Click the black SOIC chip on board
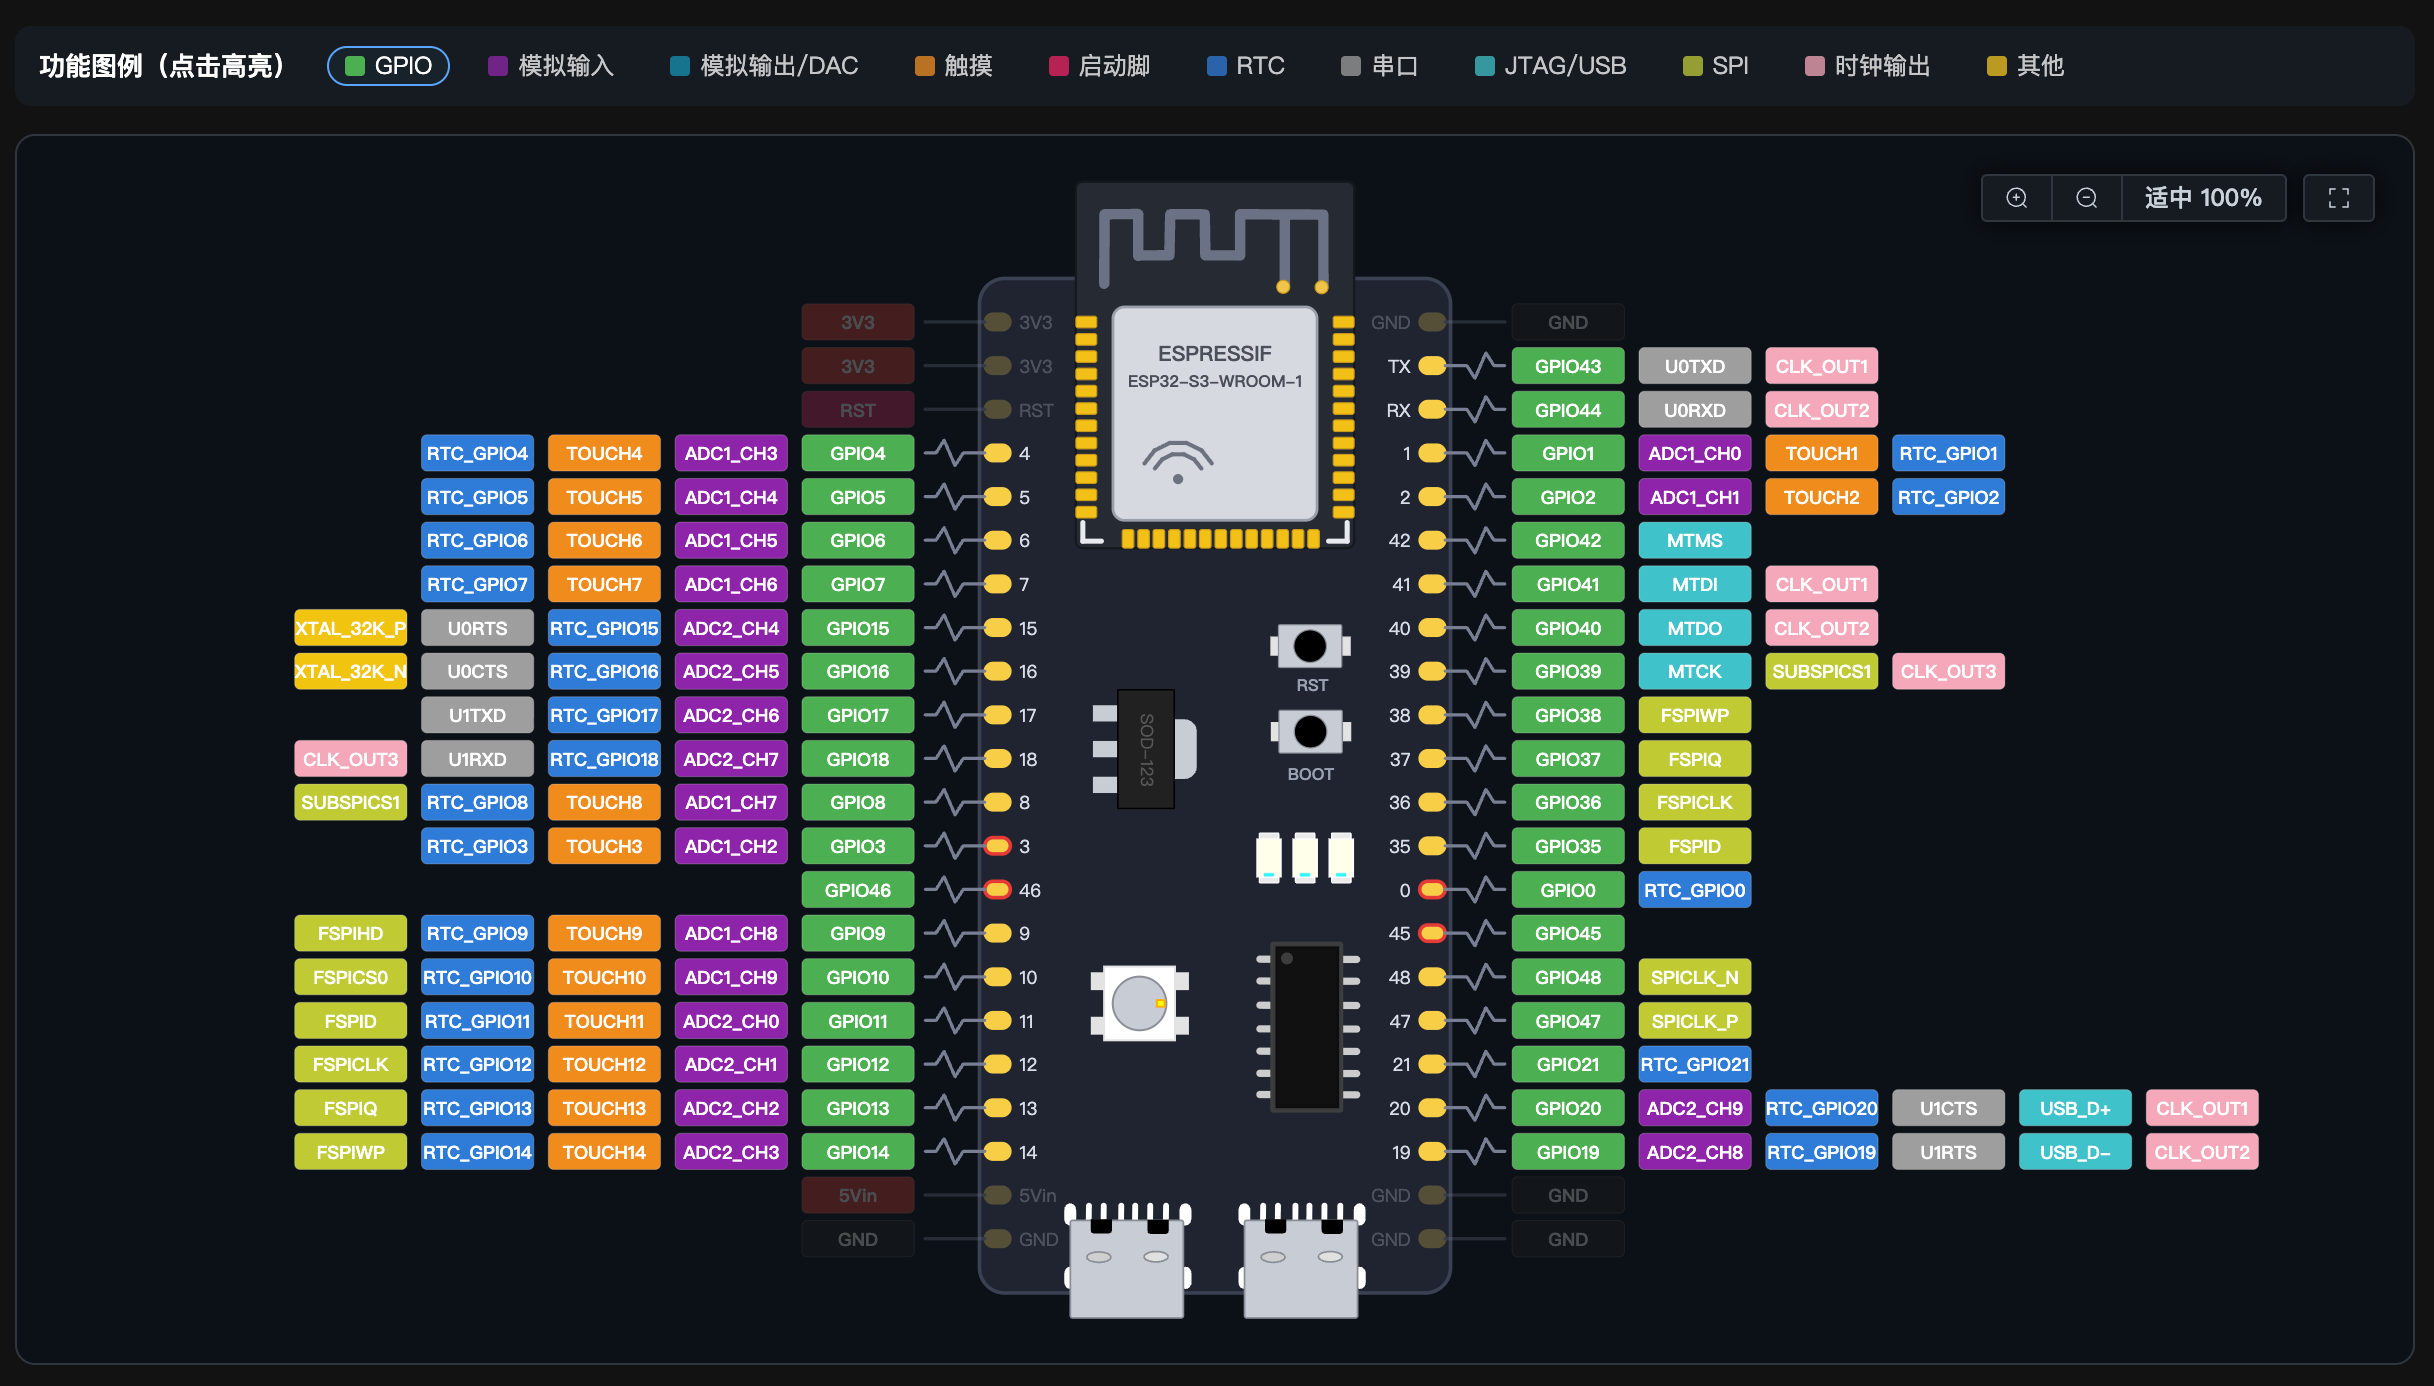 point(1307,1026)
